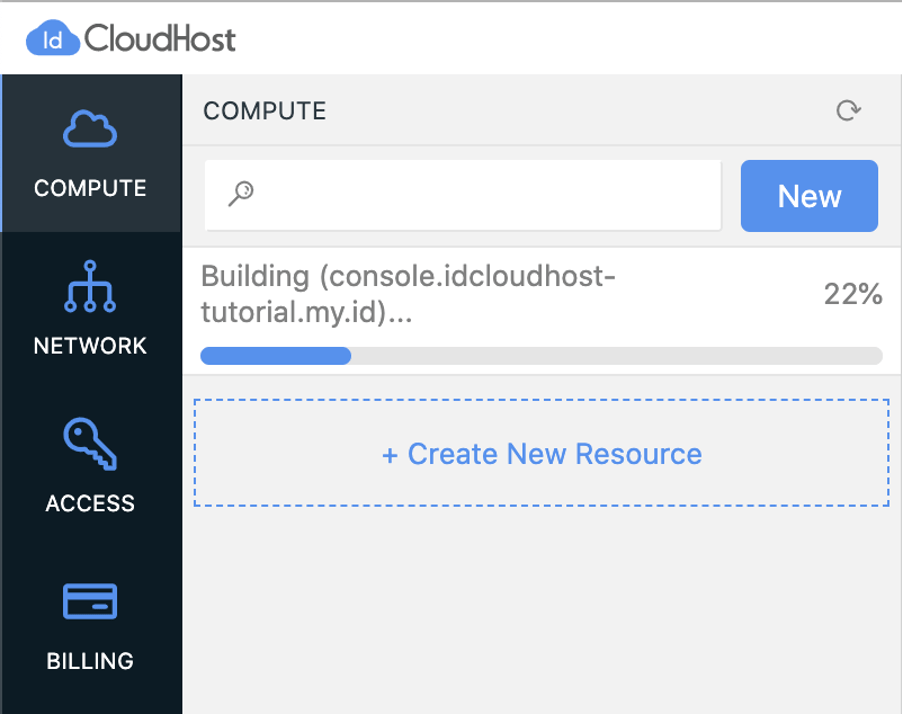Open the ACCESS section

tap(90, 503)
